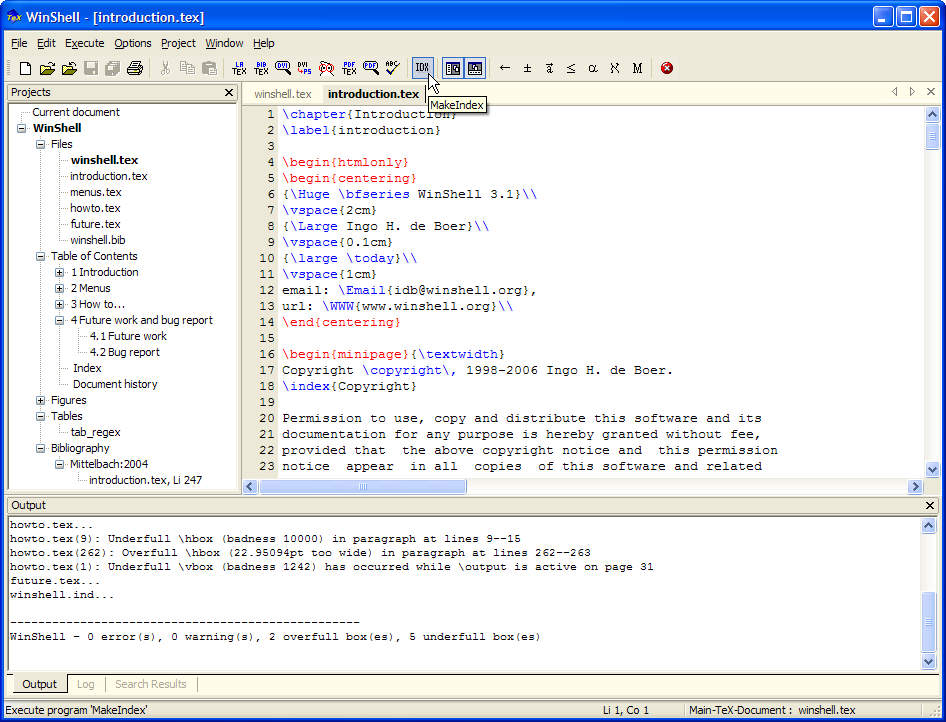The image size is (946, 722).
Task: Toggle the Projects pane view button
Action: coord(453,68)
